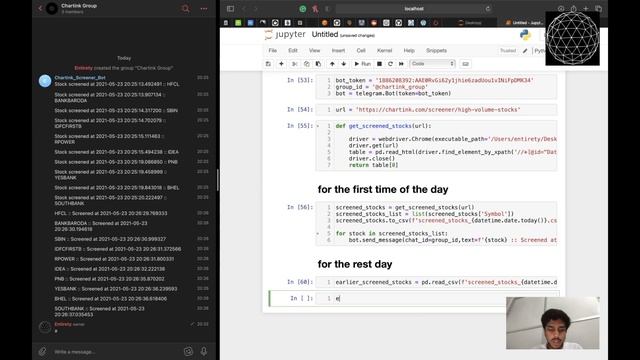Insert a cell below with plus icon
The width and height of the screenshot is (640, 360).
click(281, 64)
